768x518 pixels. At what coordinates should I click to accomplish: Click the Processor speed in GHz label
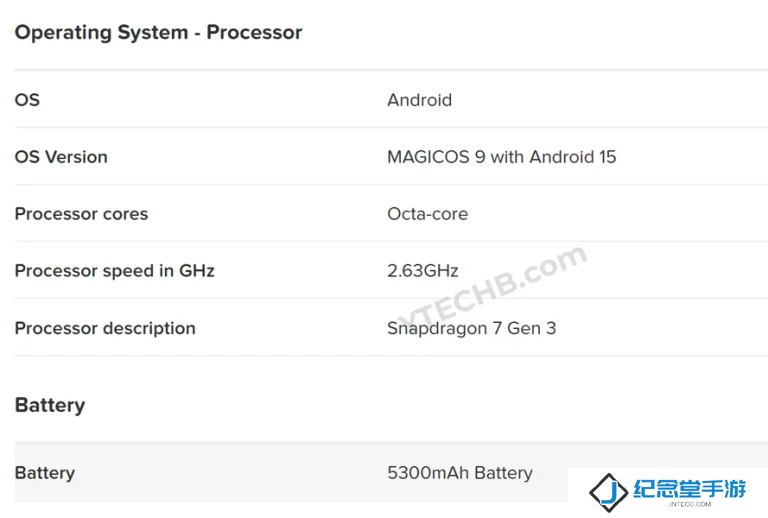pos(115,271)
